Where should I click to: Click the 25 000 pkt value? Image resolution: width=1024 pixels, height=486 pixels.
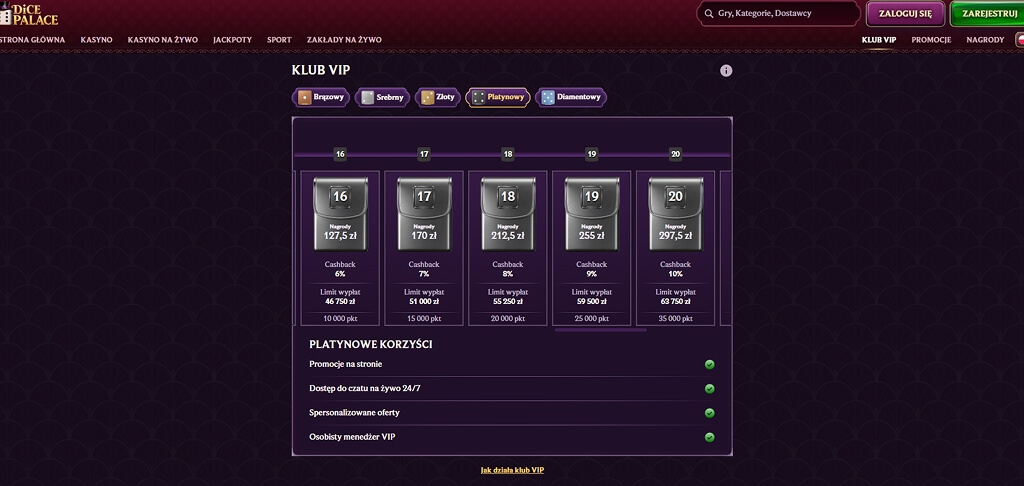click(x=592, y=319)
